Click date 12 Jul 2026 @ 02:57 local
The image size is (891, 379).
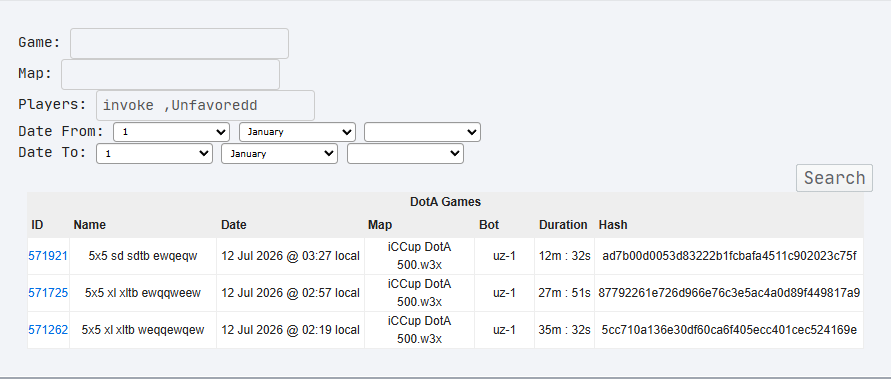(290, 293)
